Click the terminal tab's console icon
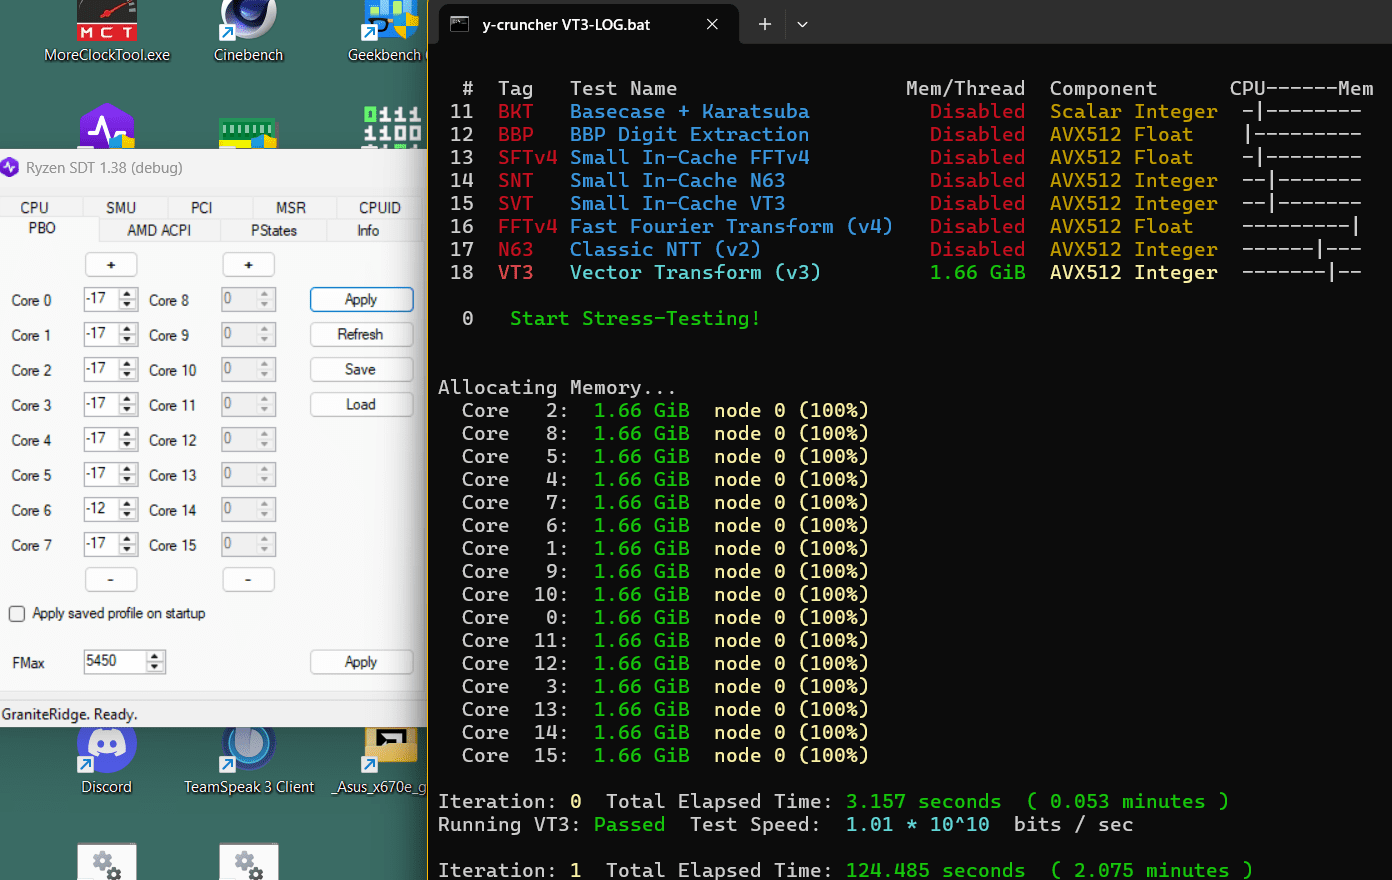The width and height of the screenshot is (1392, 880). pos(460,24)
